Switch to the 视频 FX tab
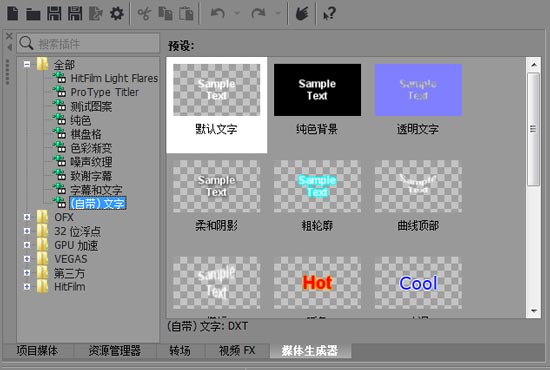550x370 pixels. [x=237, y=351]
